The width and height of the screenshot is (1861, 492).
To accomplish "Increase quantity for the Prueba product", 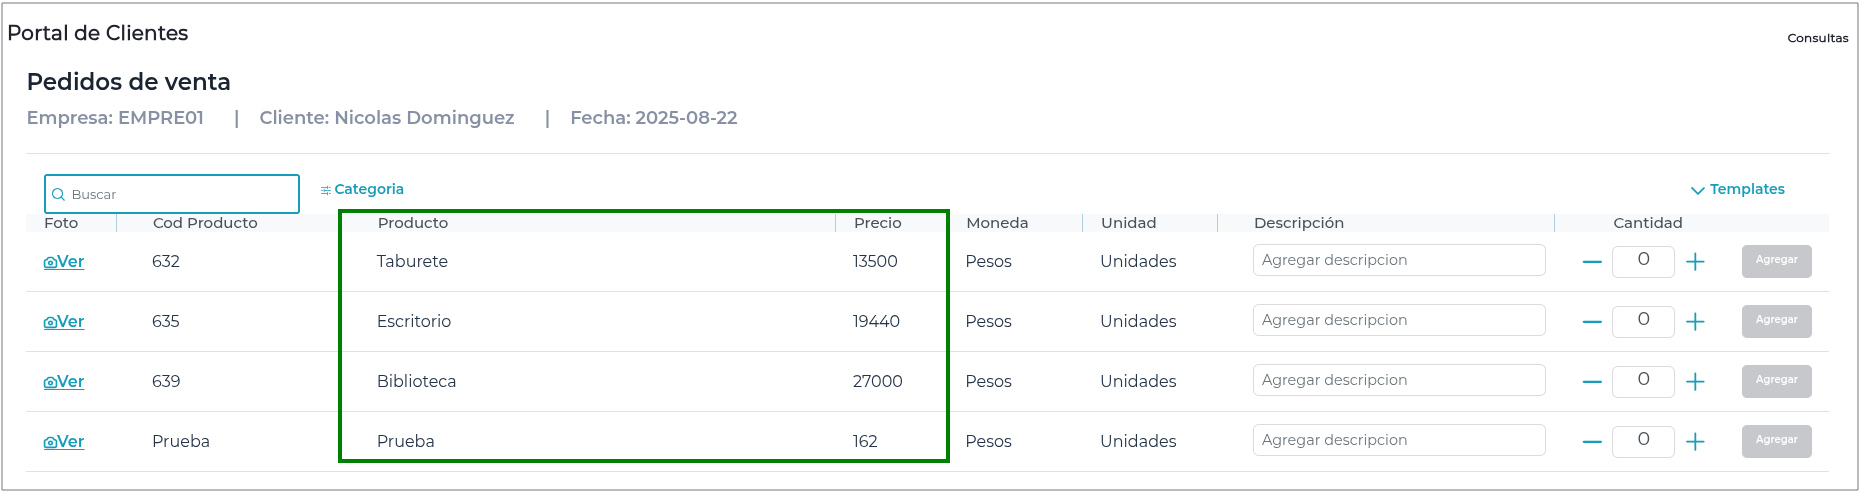I will [1695, 442].
